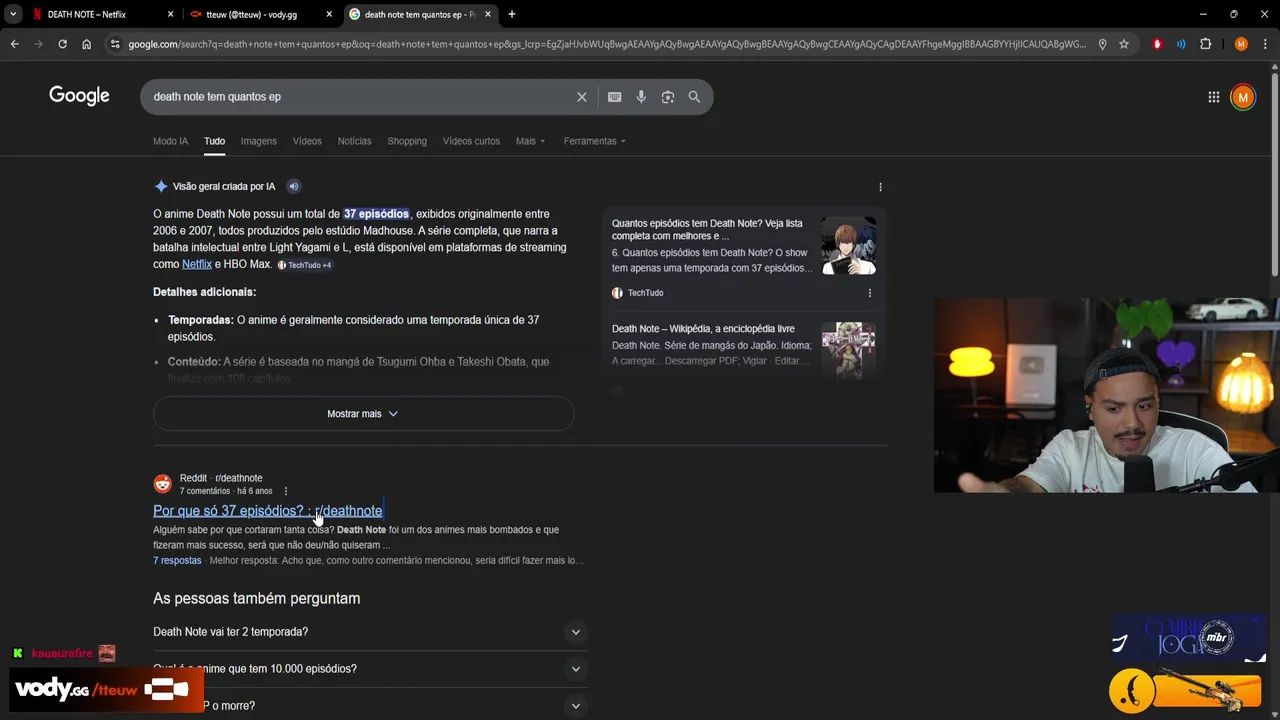Open the blue sound-wave extension
The image size is (1280, 720).
pyautogui.click(x=1181, y=44)
